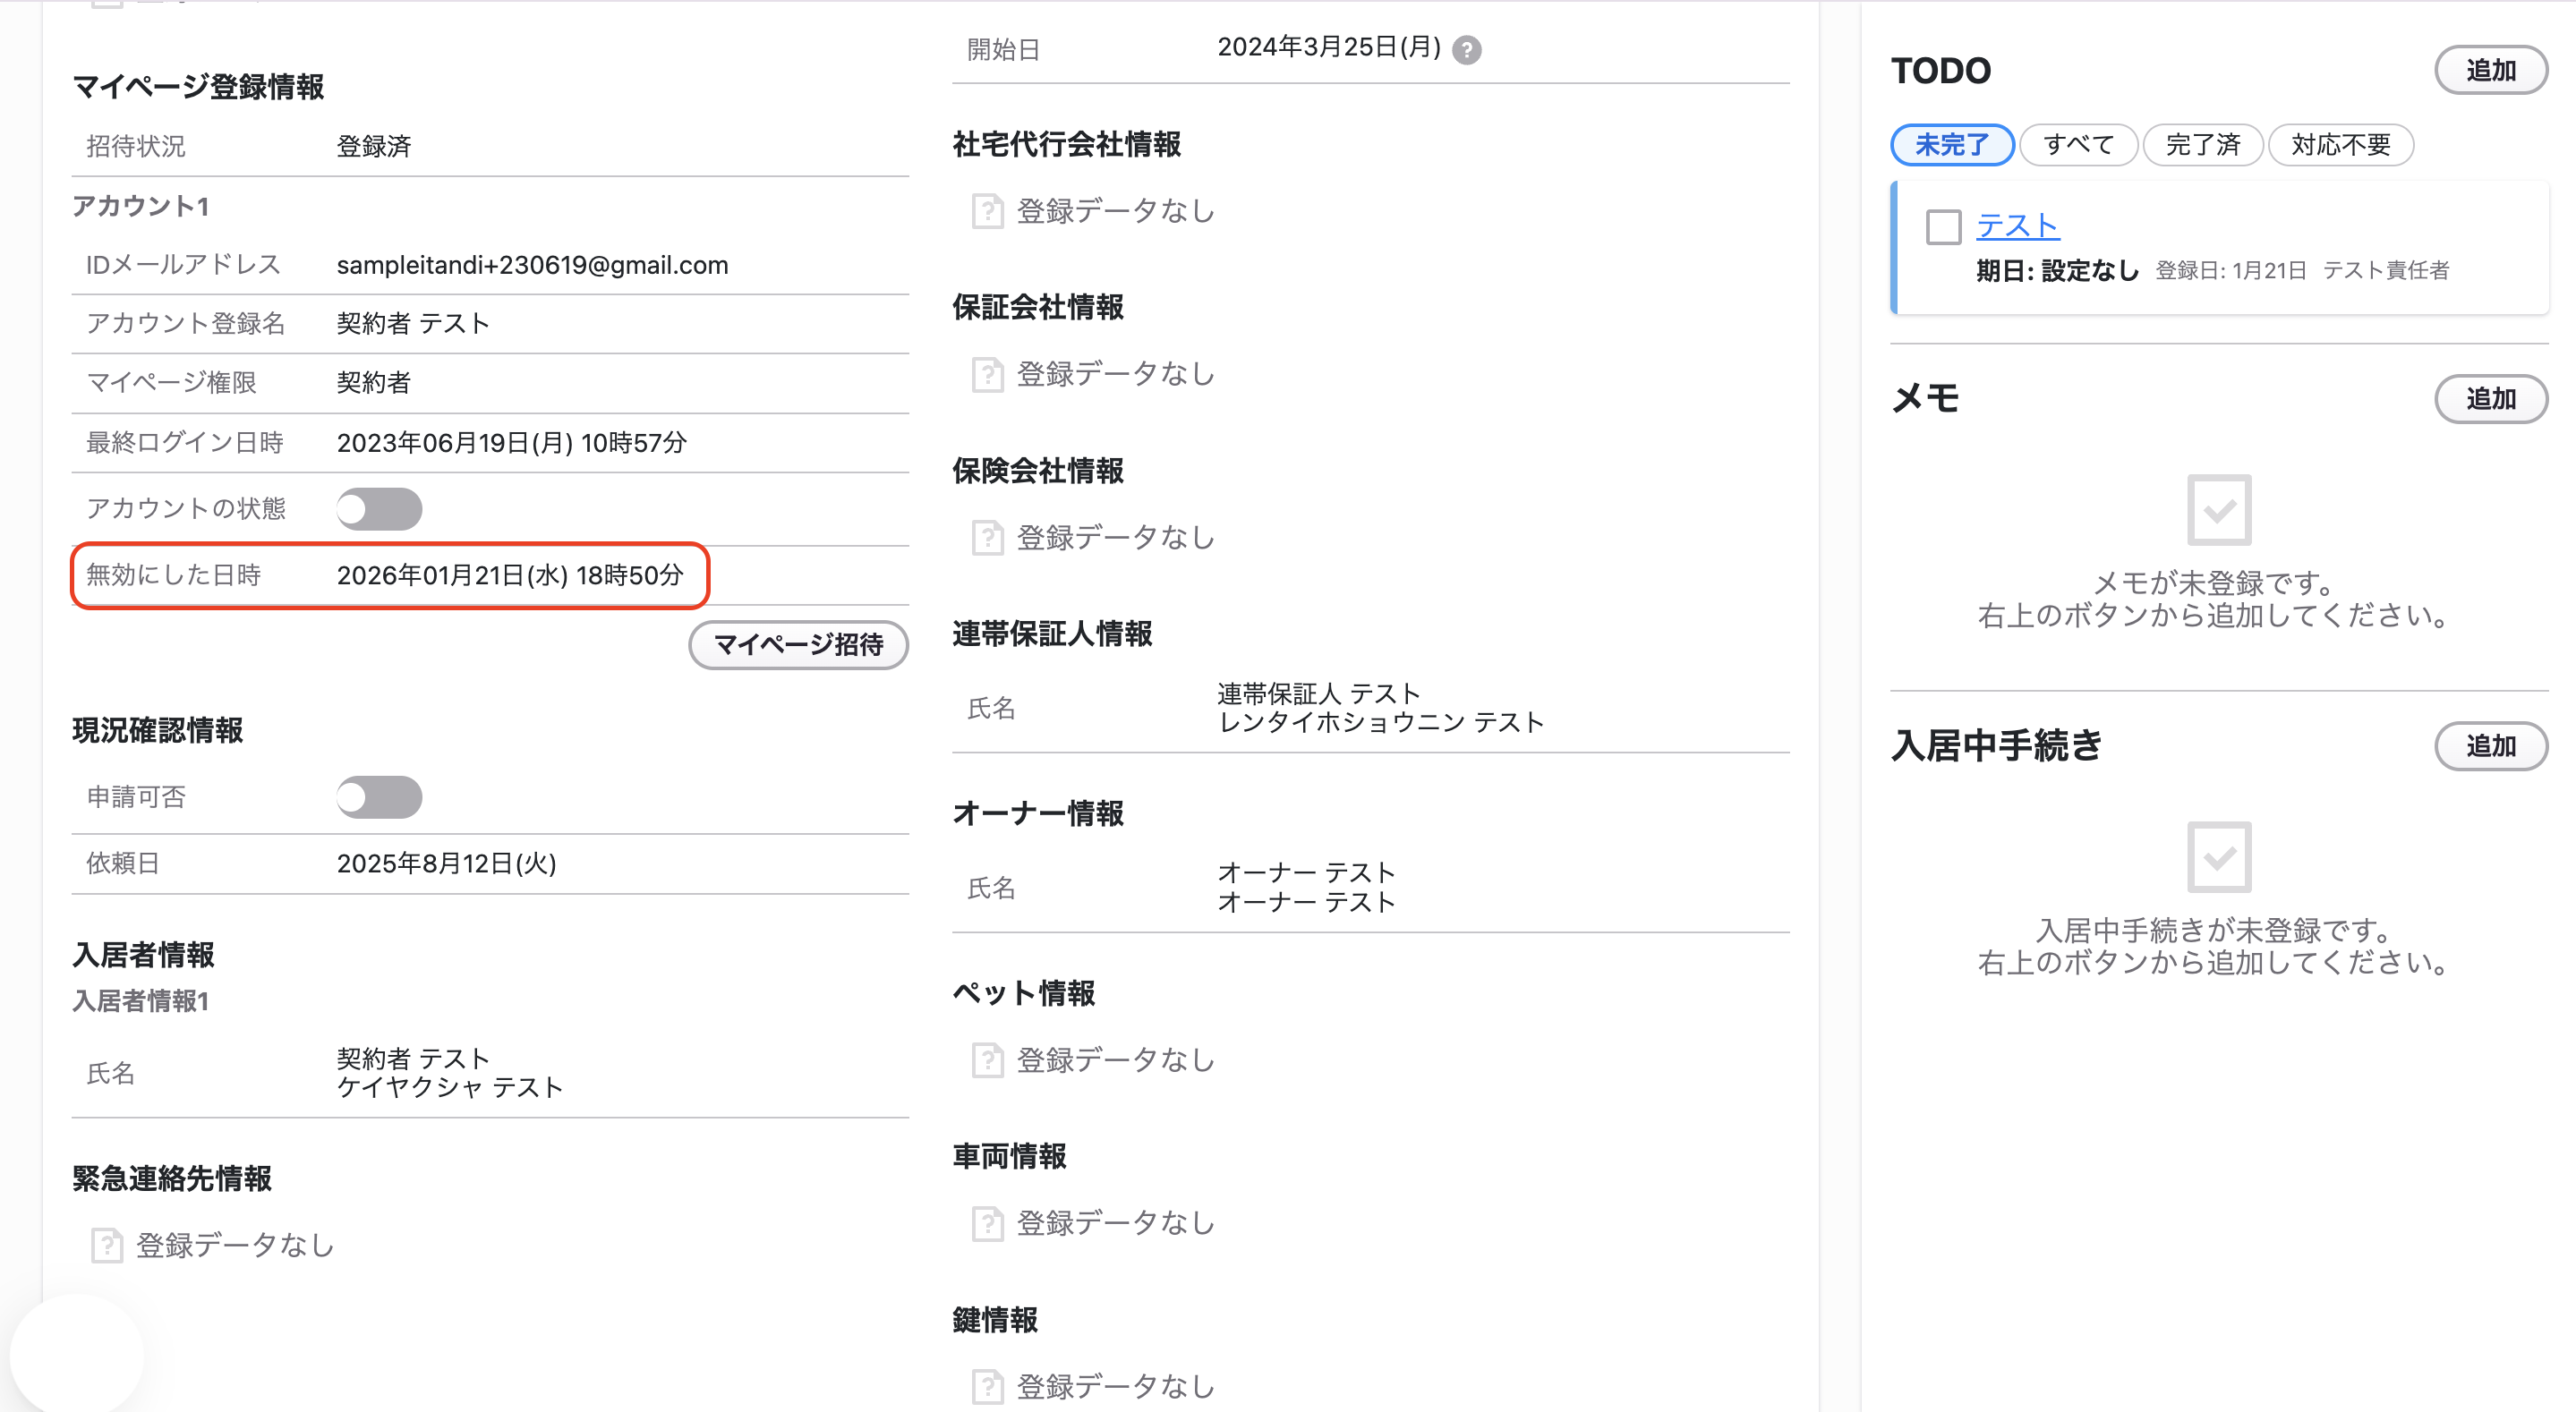Screen dimensions: 2576x1412
Task: Click the 招待状況 value 登録済
Action: (x=374, y=146)
